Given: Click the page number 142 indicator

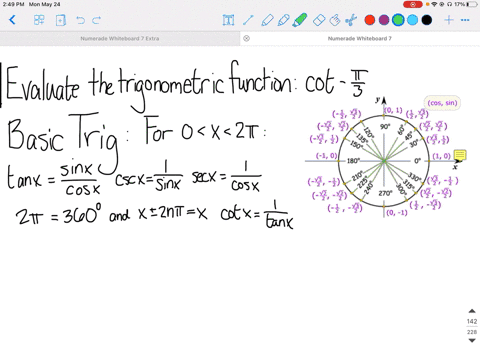Looking at the screenshot, I should click(472, 321).
